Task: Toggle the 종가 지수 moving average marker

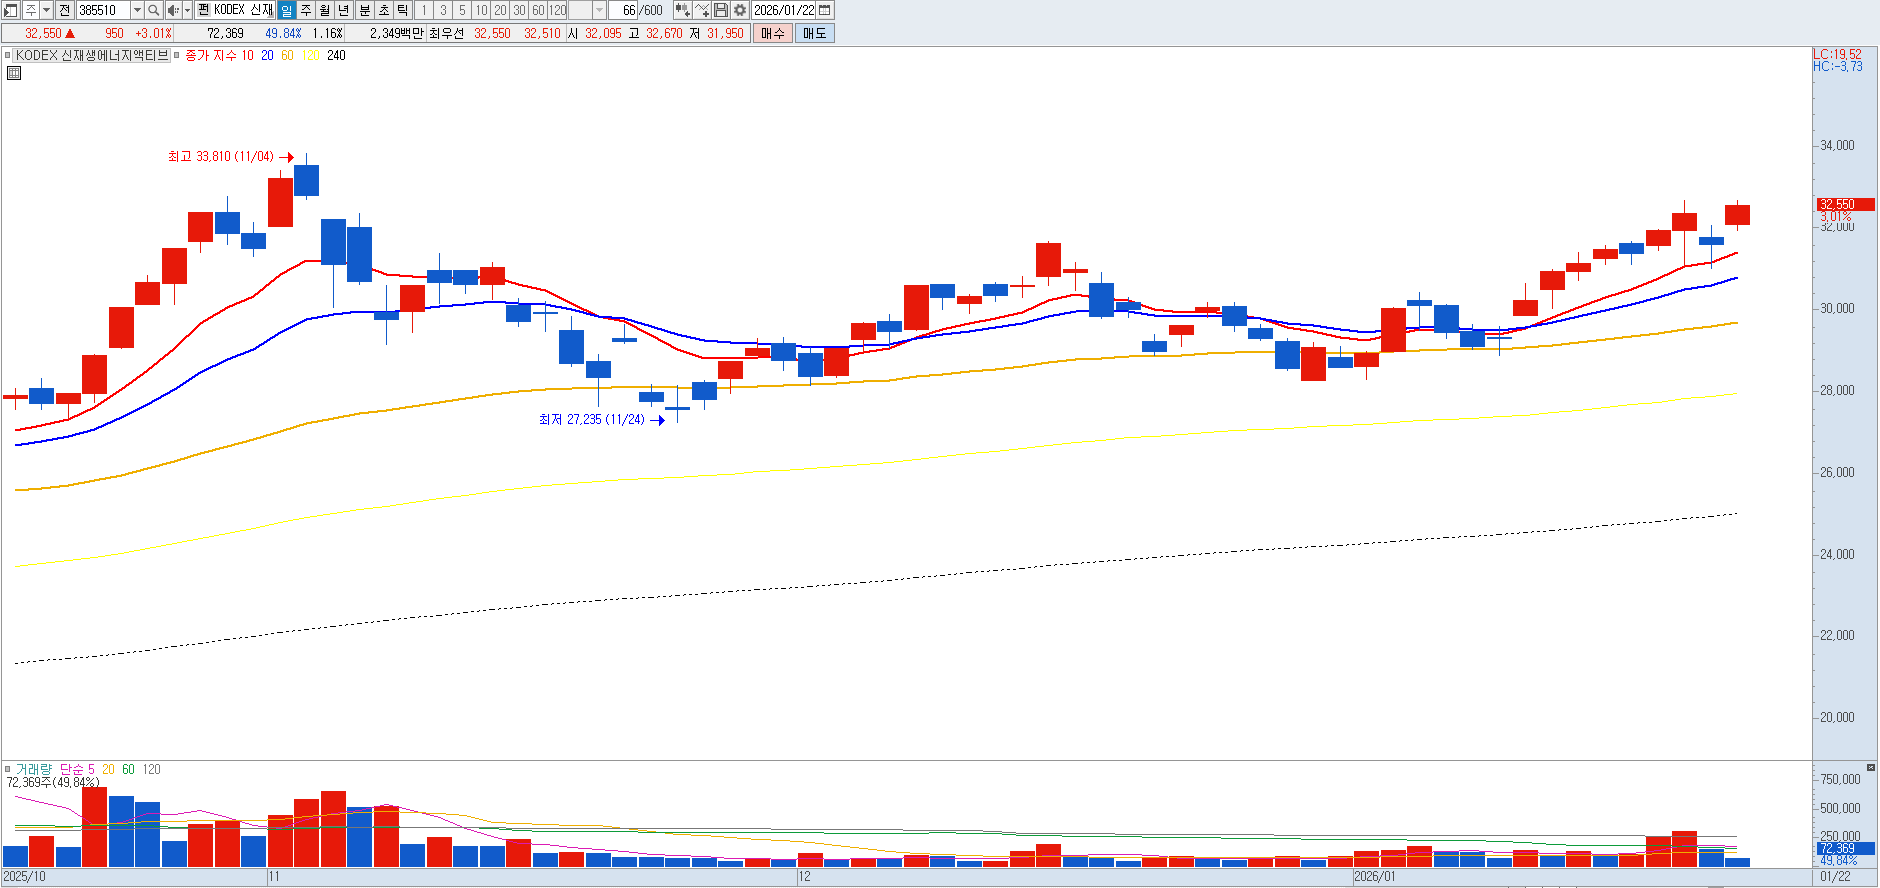Action: click(x=177, y=56)
